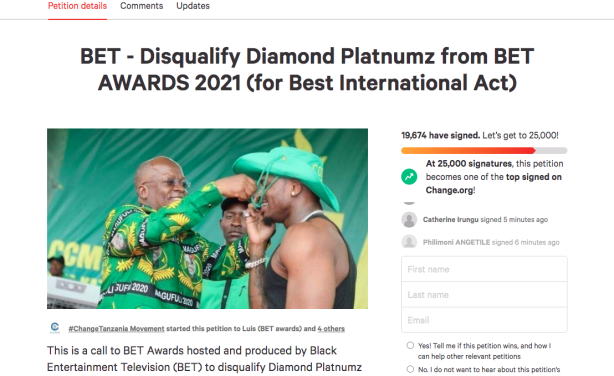Switch to the Comments tab
Screen dimensions: 614x376
point(141,6)
